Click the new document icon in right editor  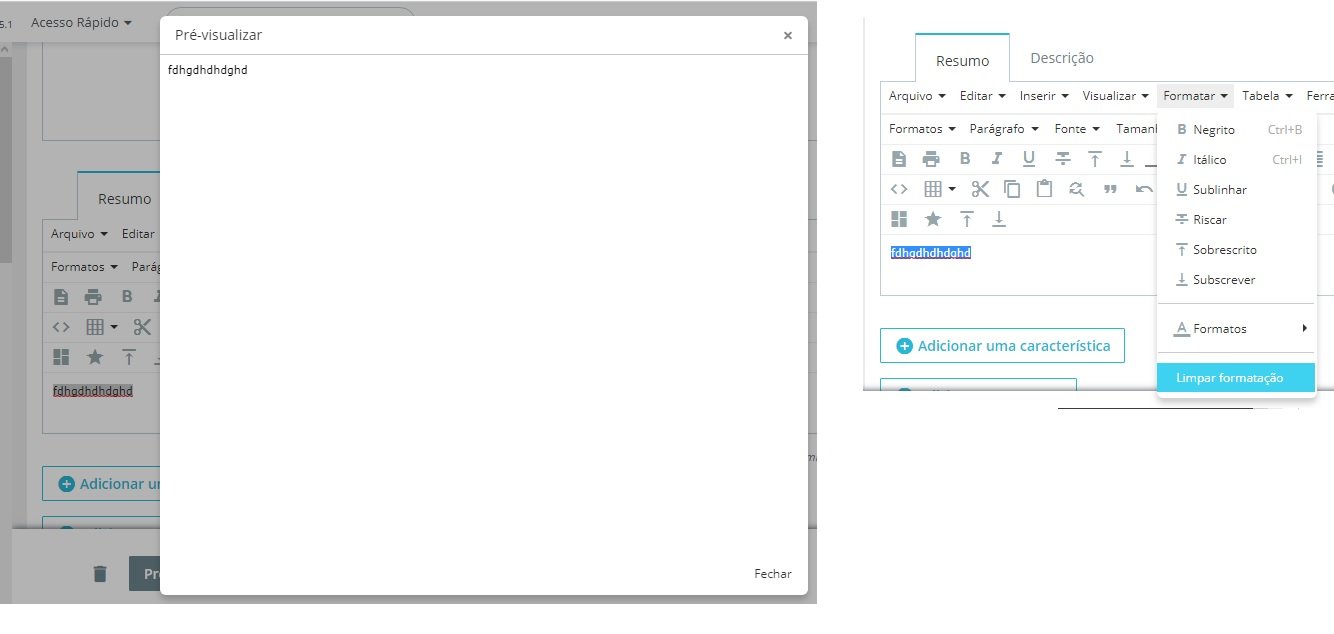(x=899, y=158)
